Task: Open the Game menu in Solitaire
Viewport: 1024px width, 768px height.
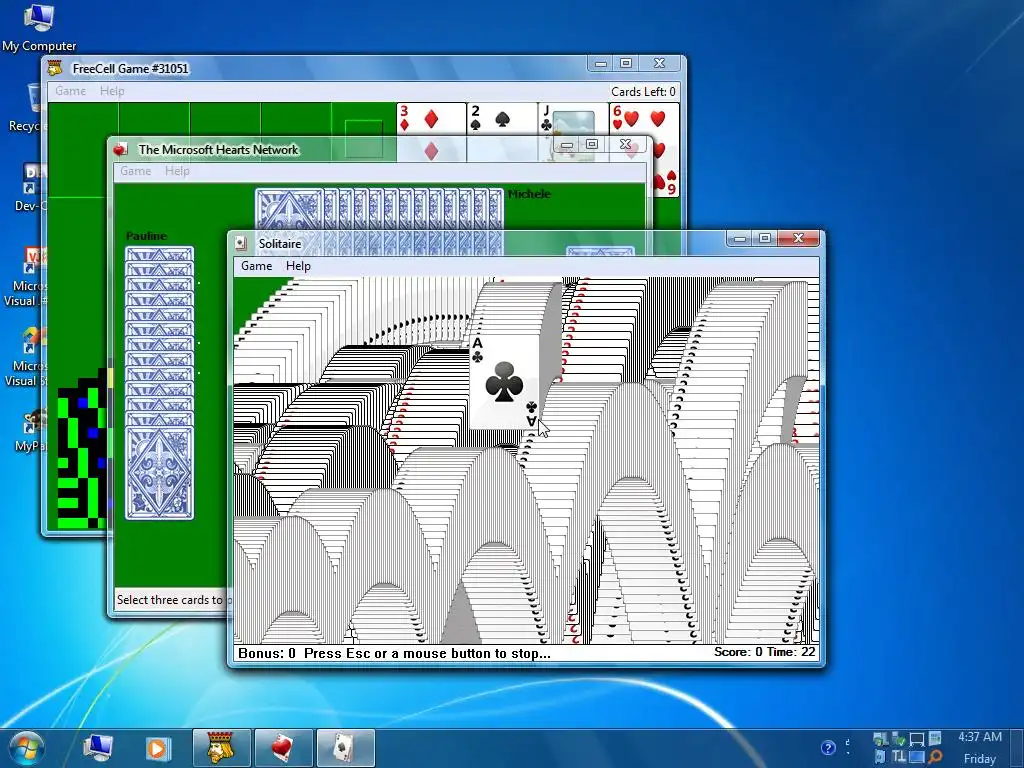Action: point(256,266)
